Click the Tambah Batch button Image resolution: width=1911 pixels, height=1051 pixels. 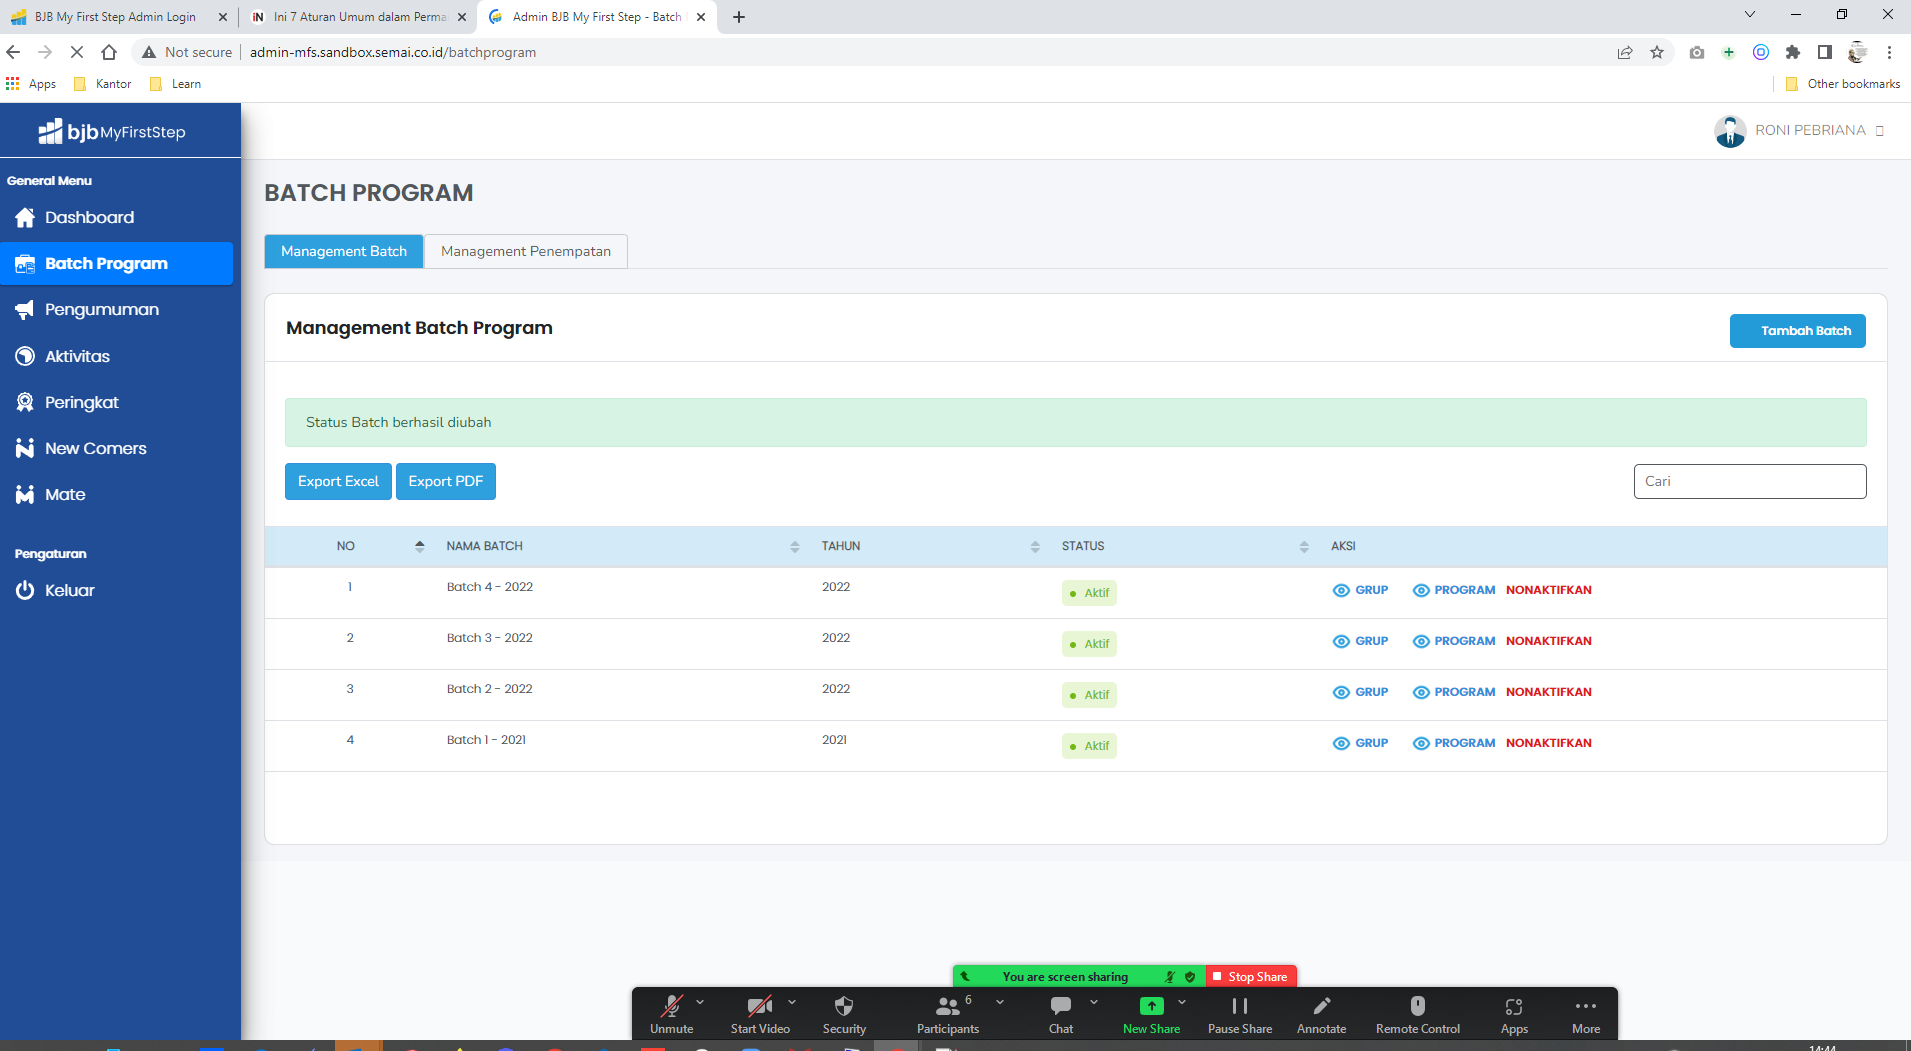pos(1797,331)
